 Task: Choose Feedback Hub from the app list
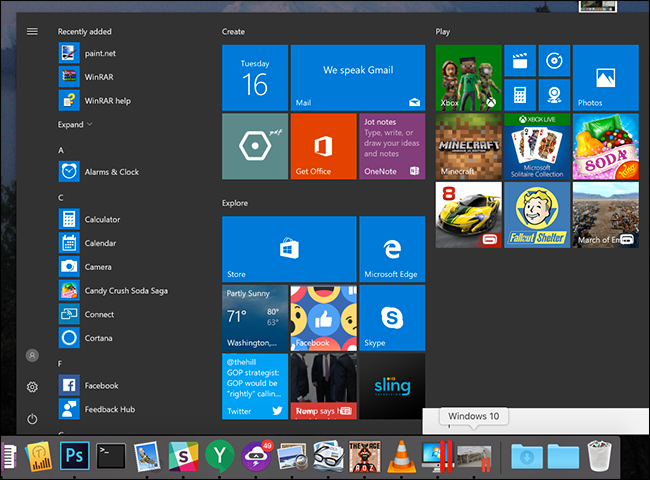click(110, 409)
